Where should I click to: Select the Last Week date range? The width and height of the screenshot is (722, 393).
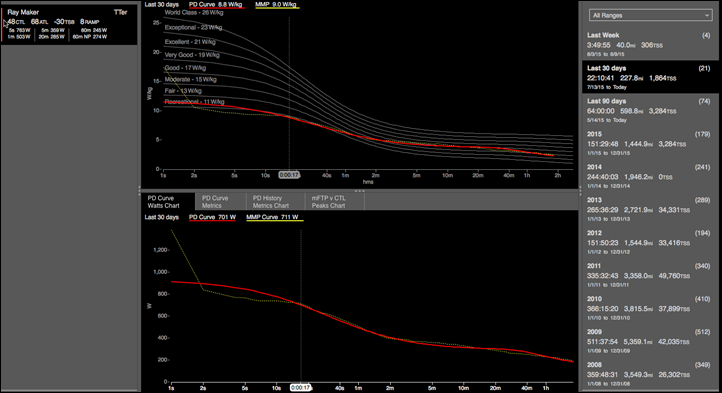click(x=649, y=44)
